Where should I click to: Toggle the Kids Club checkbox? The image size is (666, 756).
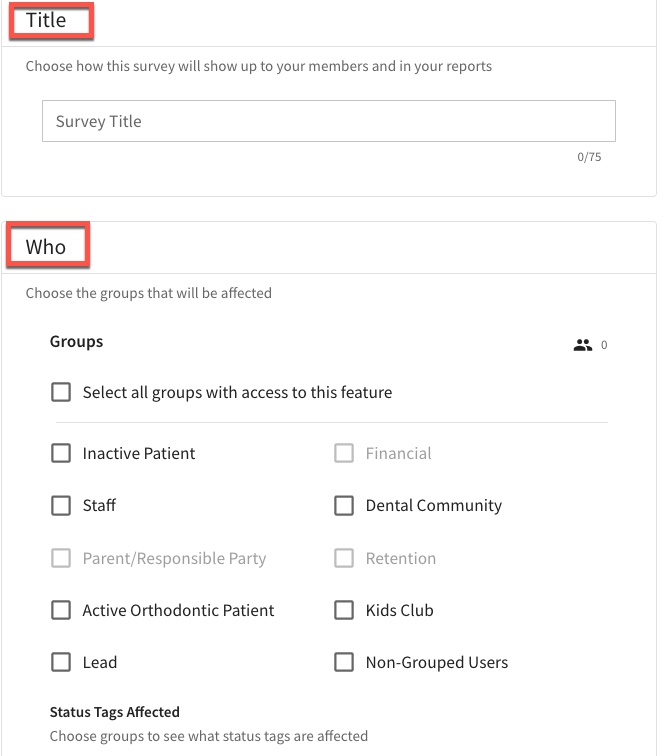click(344, 610)
